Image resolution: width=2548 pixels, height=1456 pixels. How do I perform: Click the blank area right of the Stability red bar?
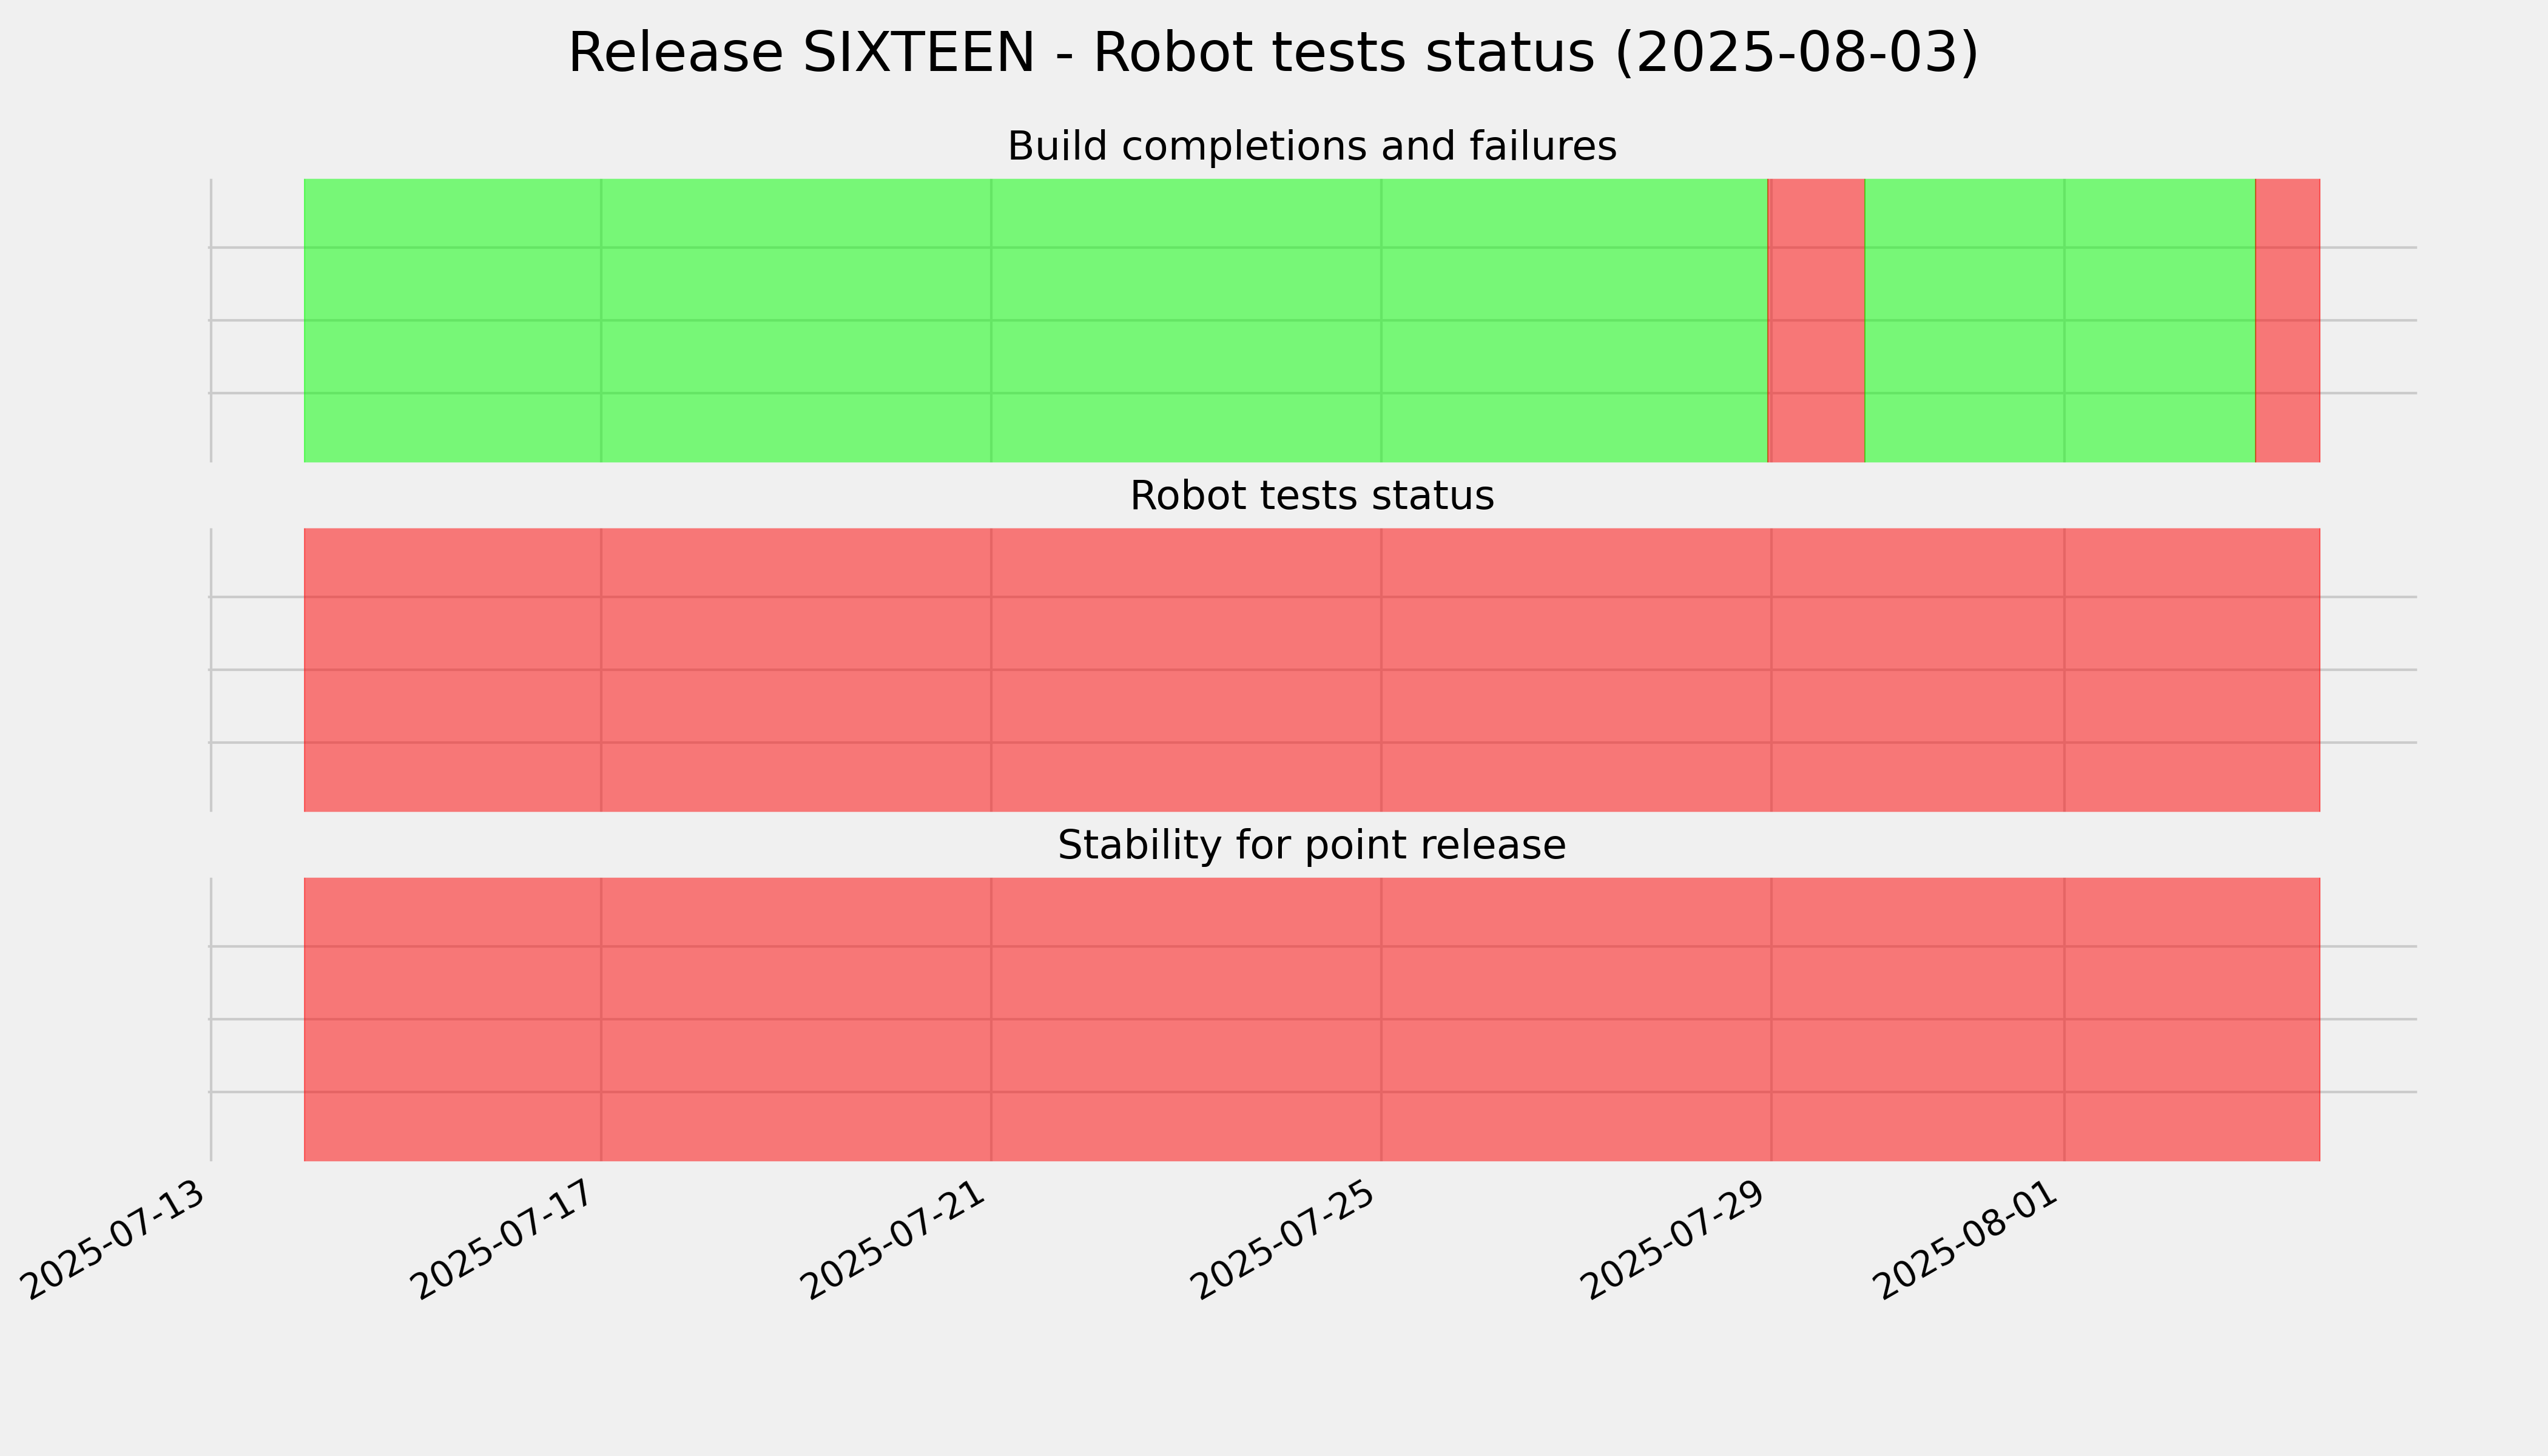click(x=2368, y=1019)
